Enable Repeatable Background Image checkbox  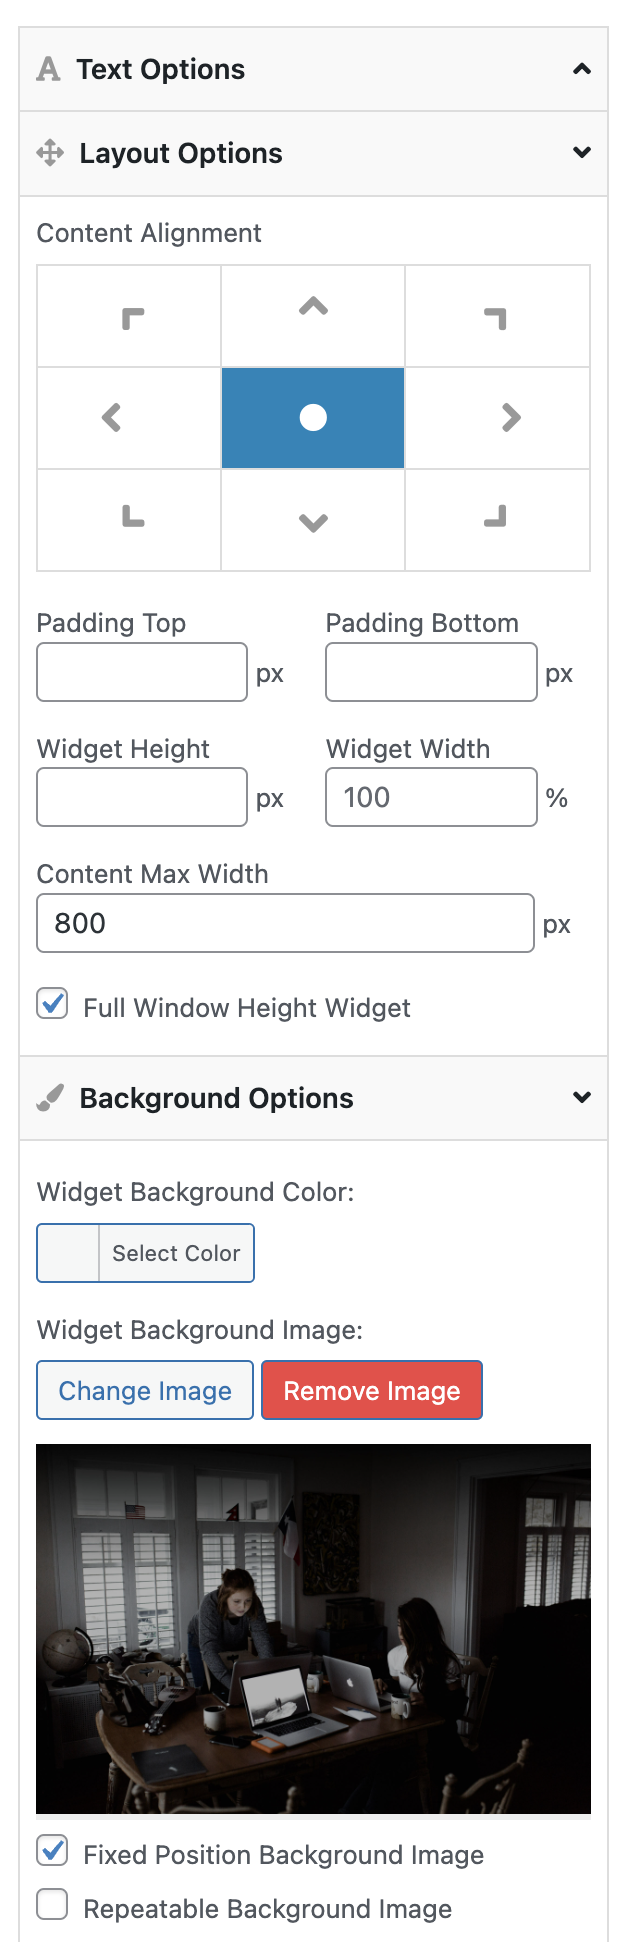click(53, 1905)
